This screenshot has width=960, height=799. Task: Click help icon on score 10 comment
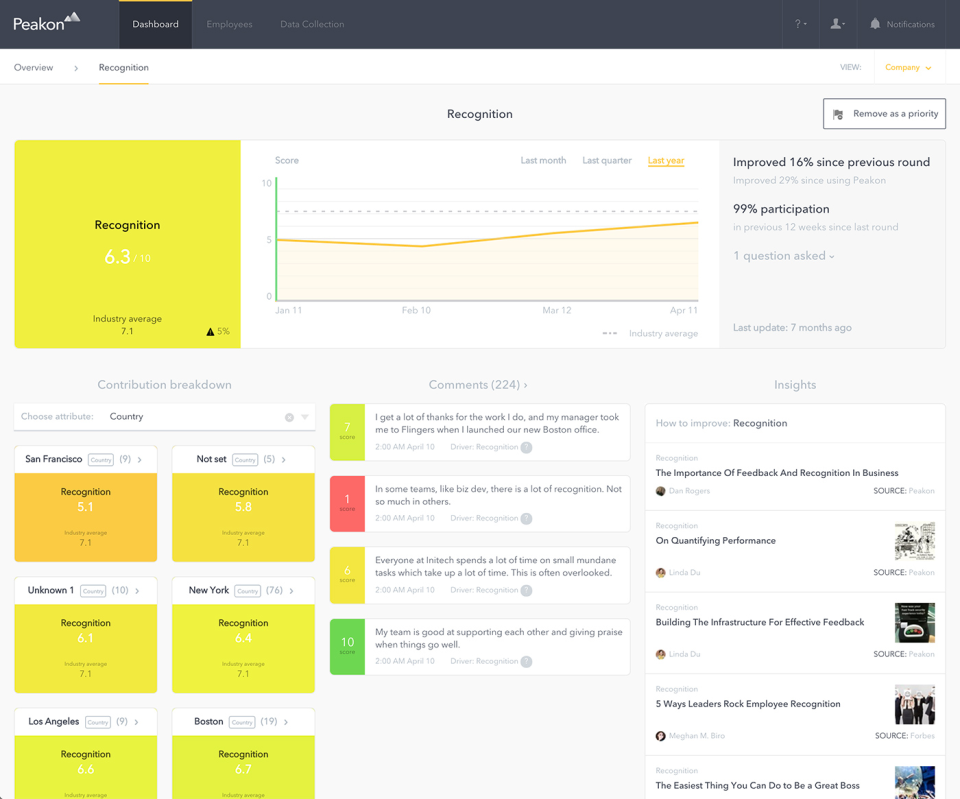(526, 661)
